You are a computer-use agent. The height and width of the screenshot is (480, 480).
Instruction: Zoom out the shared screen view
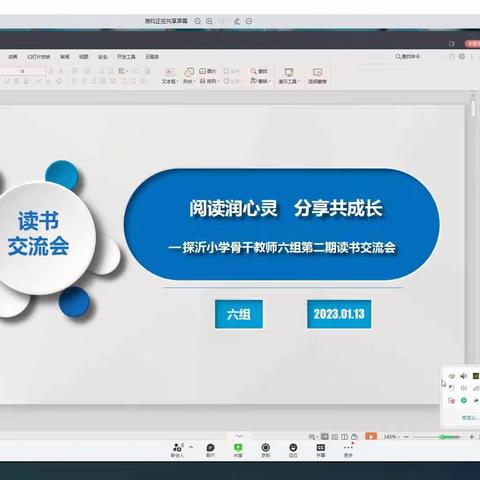pyautogui.click(x=197, y=21)
